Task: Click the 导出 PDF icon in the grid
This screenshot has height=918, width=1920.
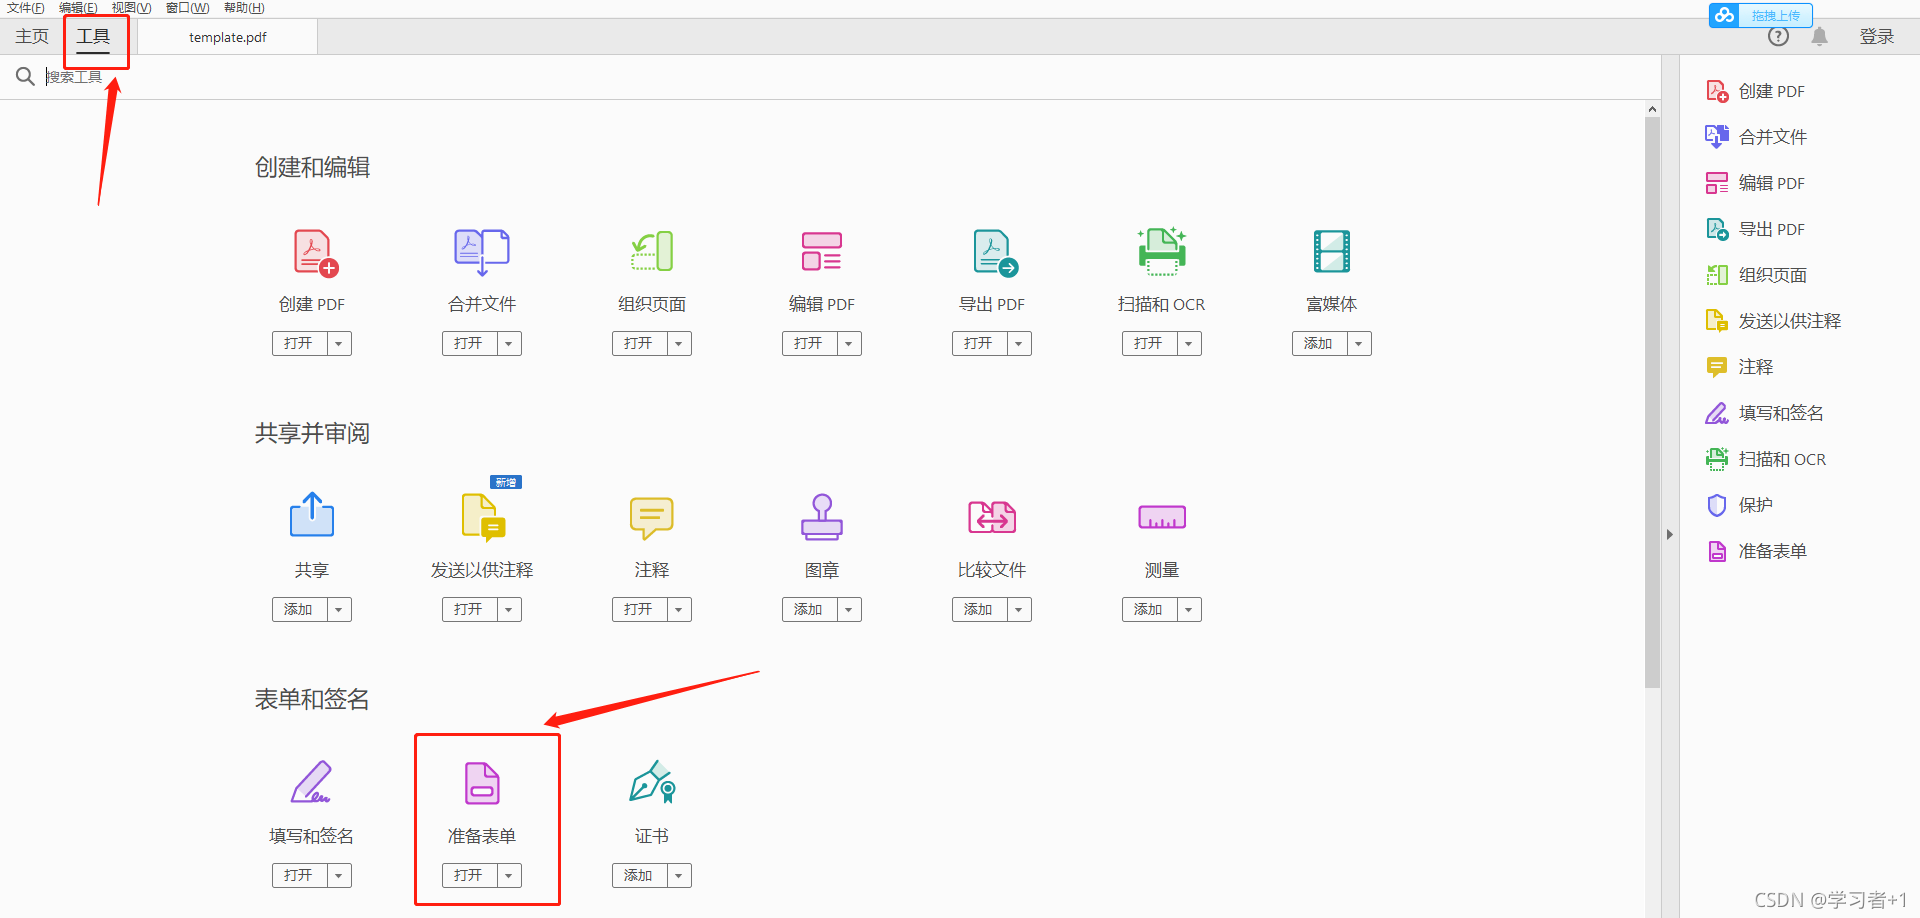Action: point(995,252)
